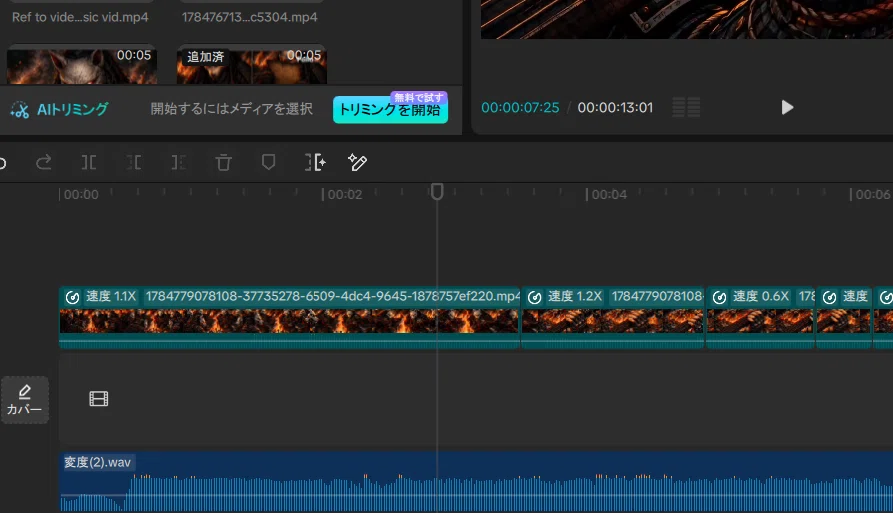Select the creature media thumbnail without the 追加済 badge

point(81,64)
